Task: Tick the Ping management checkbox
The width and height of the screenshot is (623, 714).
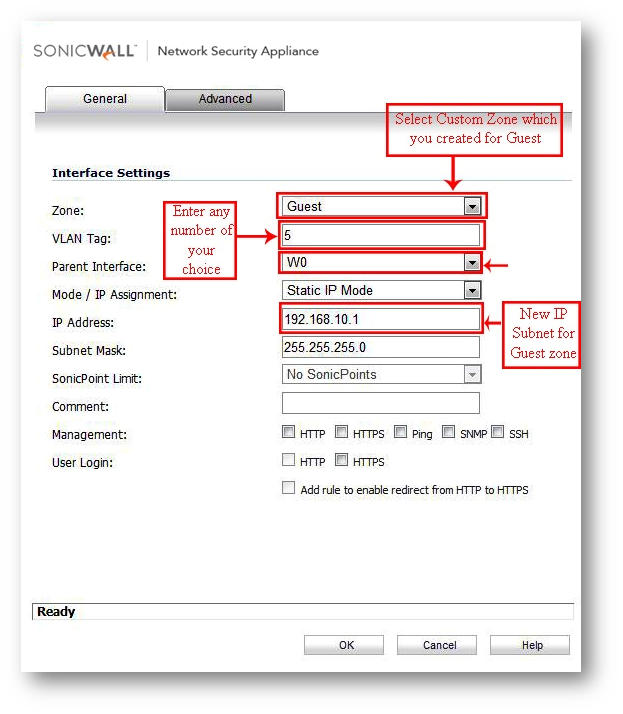Action: coord(400,432)
